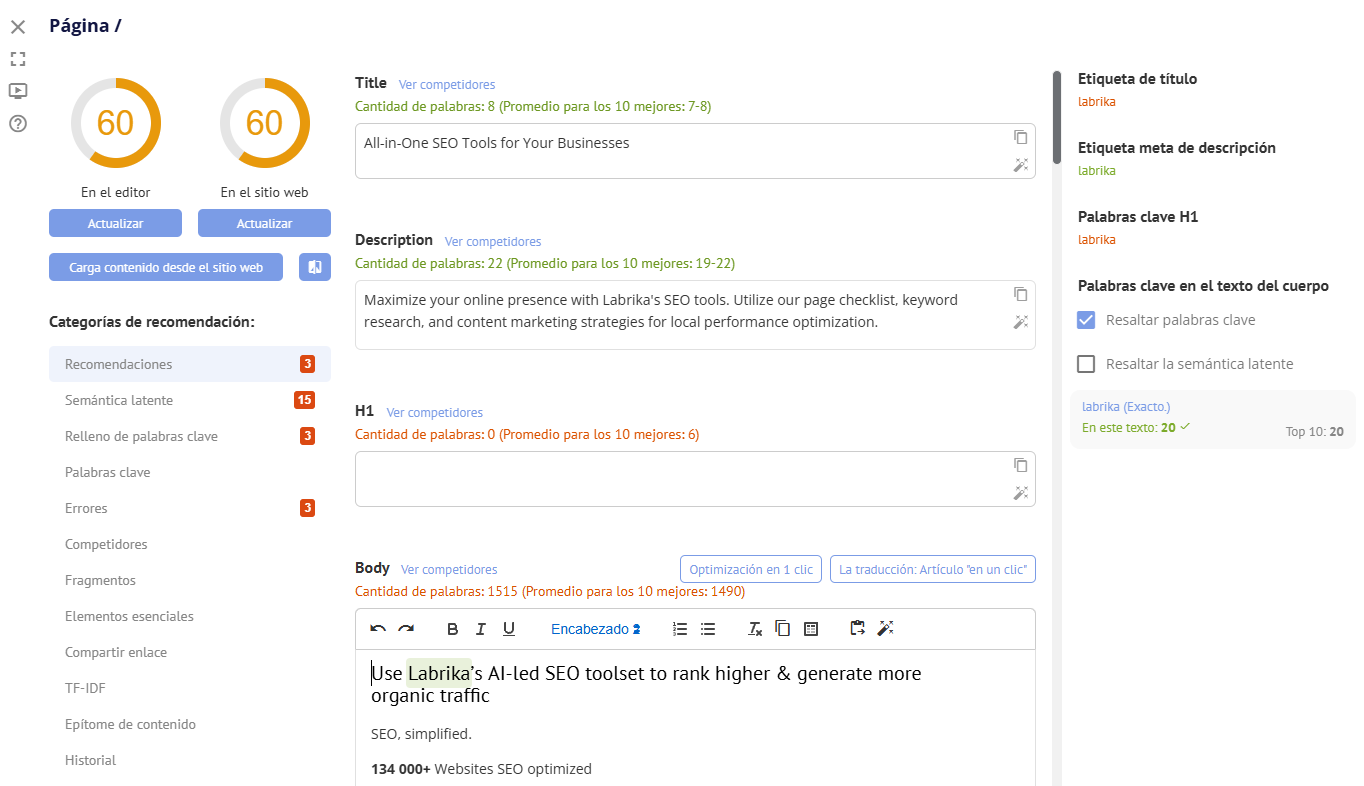Image resolution: width=1364 pixels, height=786 pixels.
Task: Copy the Title field content
Action: coord(1020,137)
